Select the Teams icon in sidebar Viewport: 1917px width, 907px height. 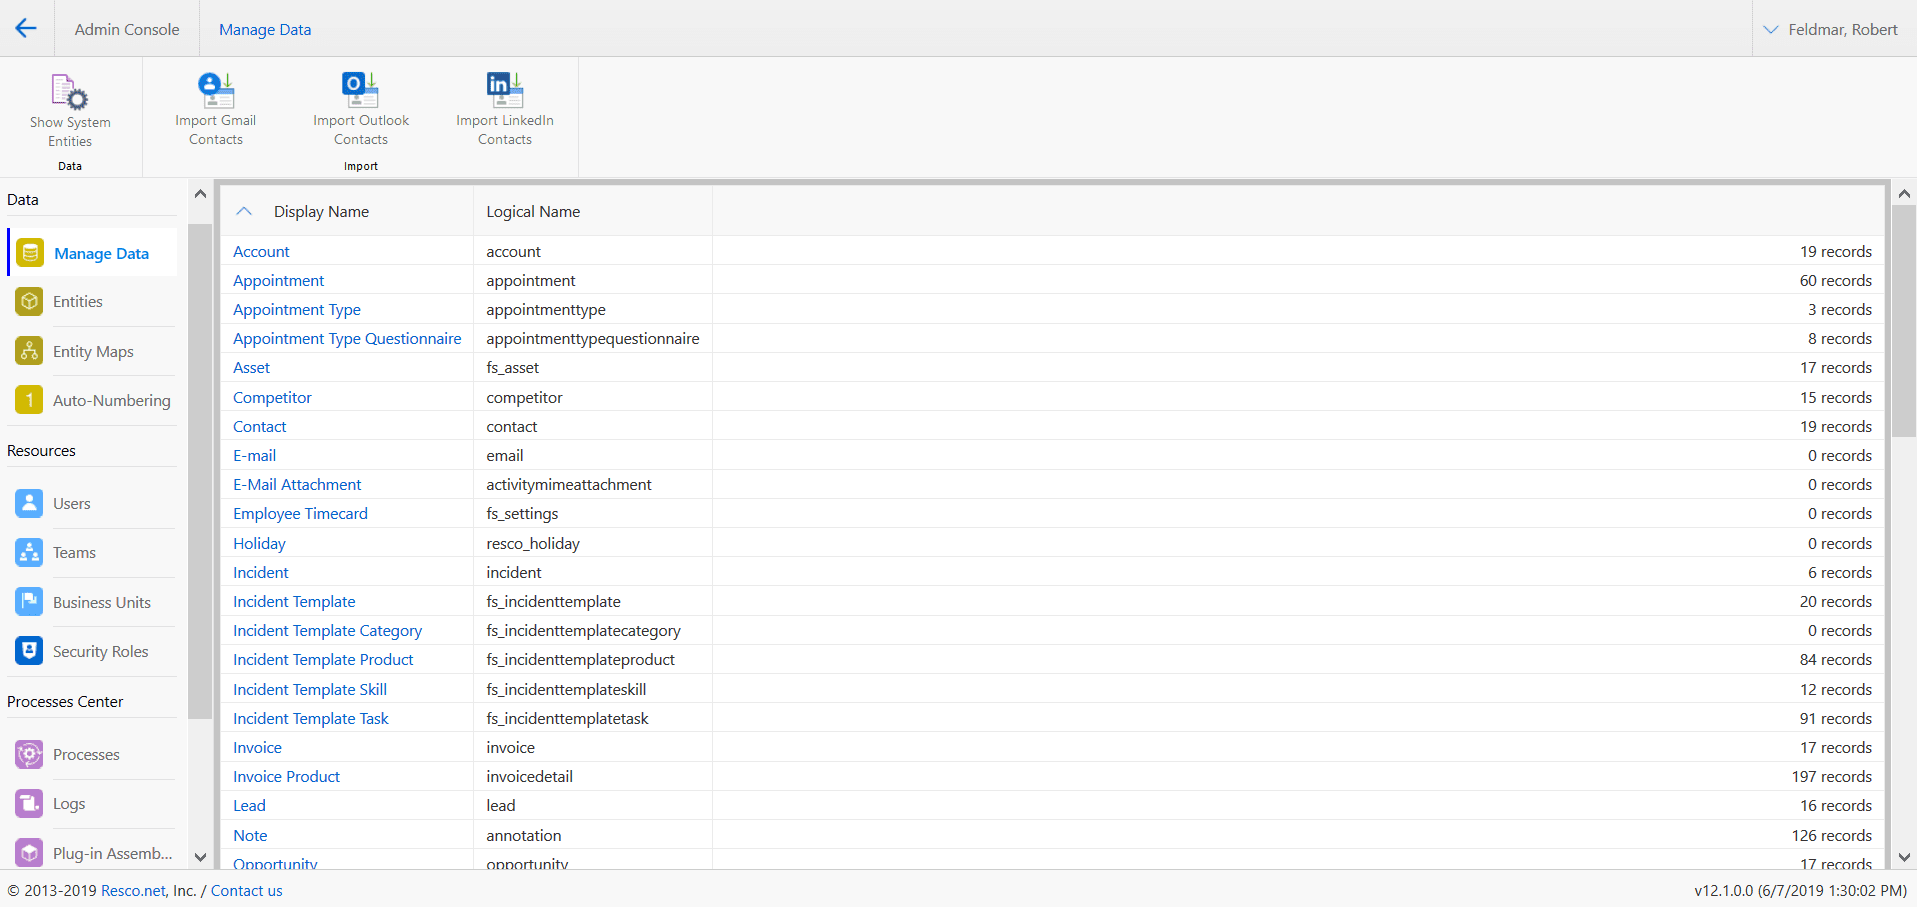click(x=29, y=552)
